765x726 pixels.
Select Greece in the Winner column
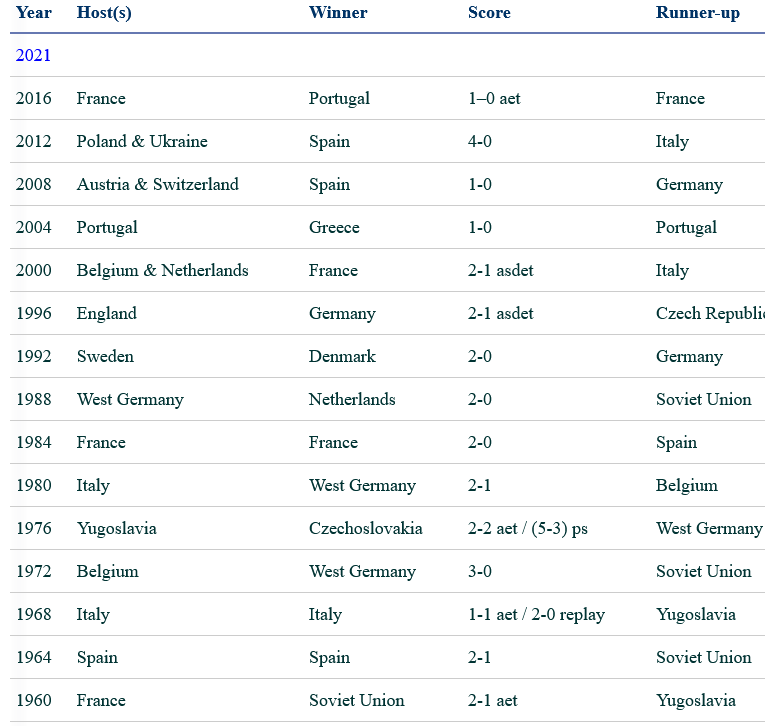coord(334,228)
